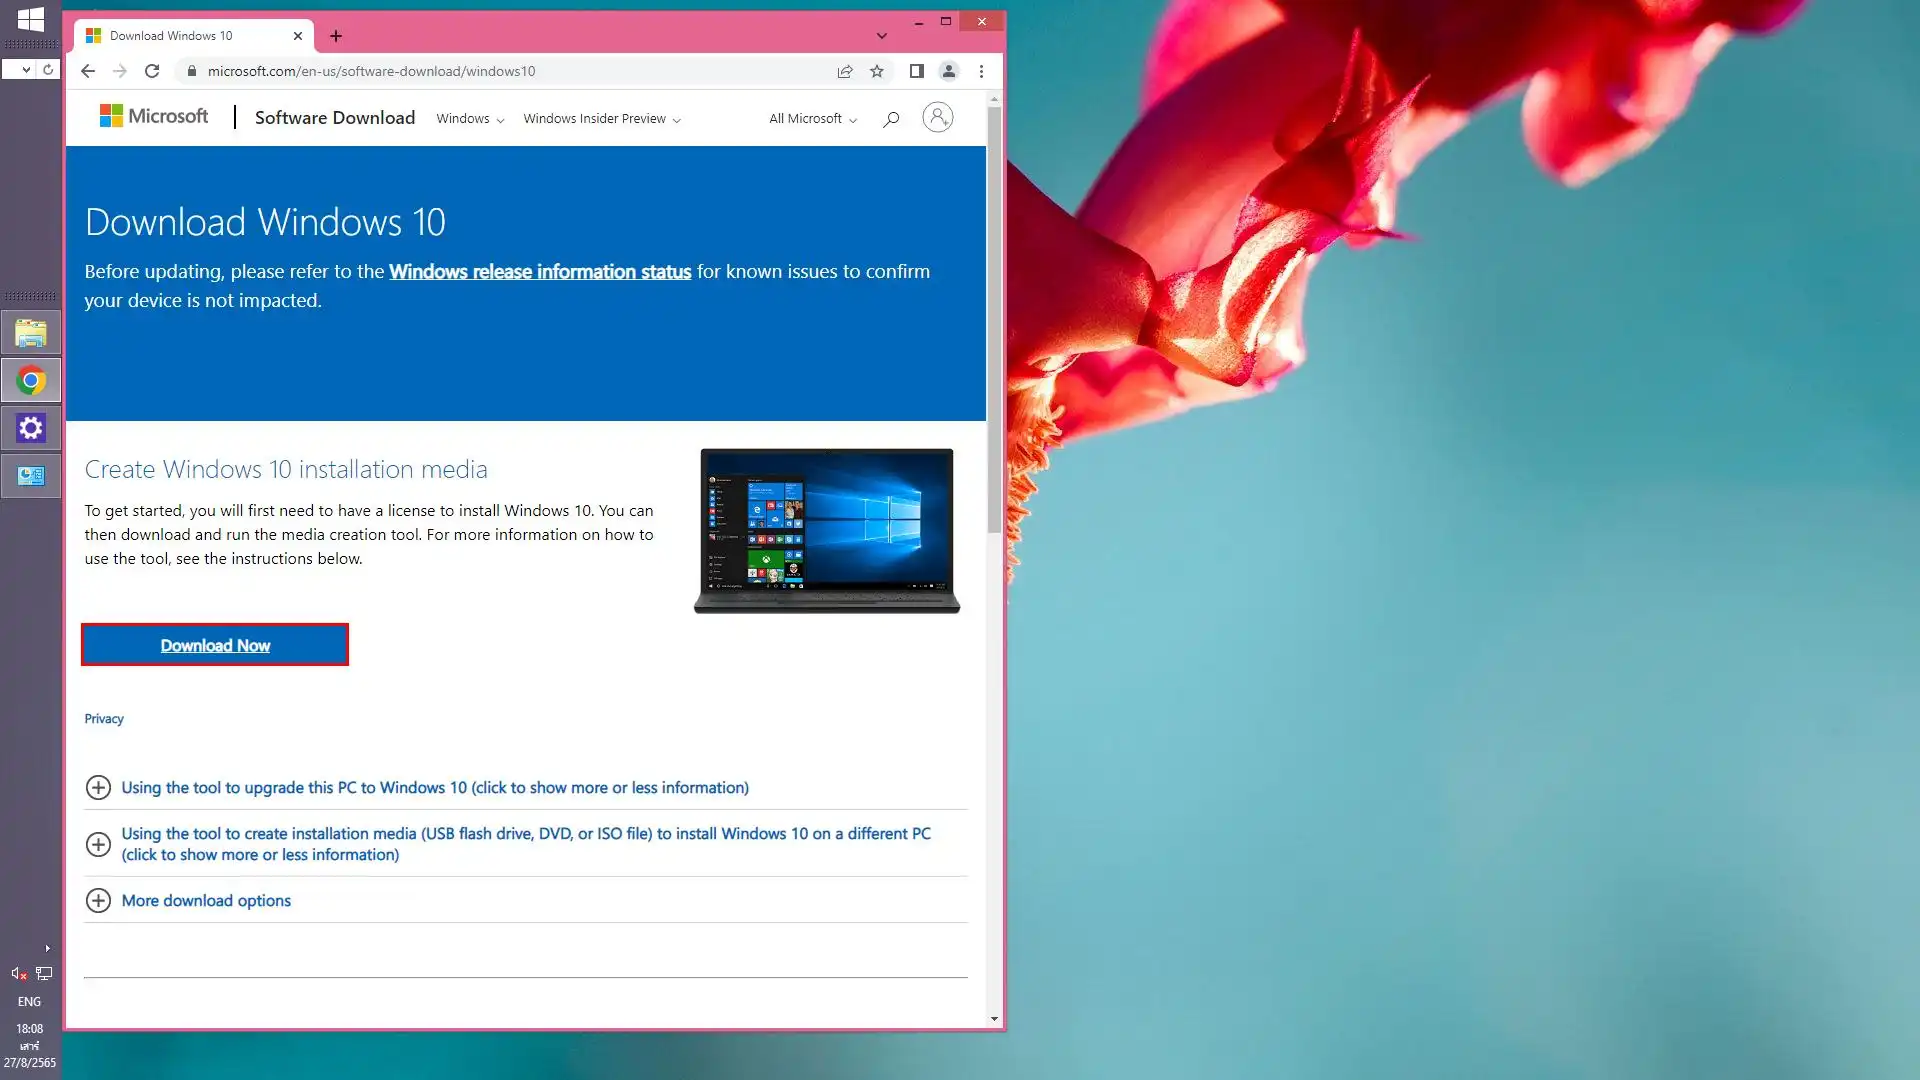Click the browser back arrow
The height and width of the screenshot is (1080, 1920).
pyautogui.click(x=88, y=71)
